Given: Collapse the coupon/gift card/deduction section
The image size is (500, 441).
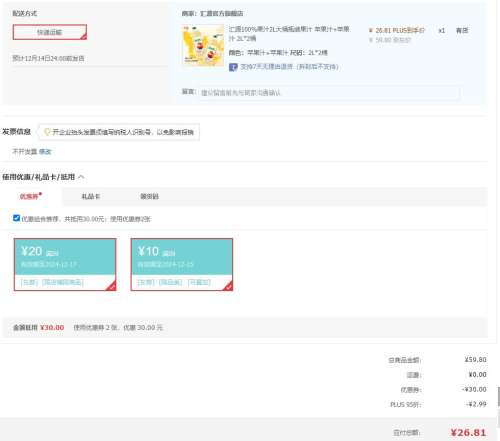Looking at the screenshot, I should 81,177.
